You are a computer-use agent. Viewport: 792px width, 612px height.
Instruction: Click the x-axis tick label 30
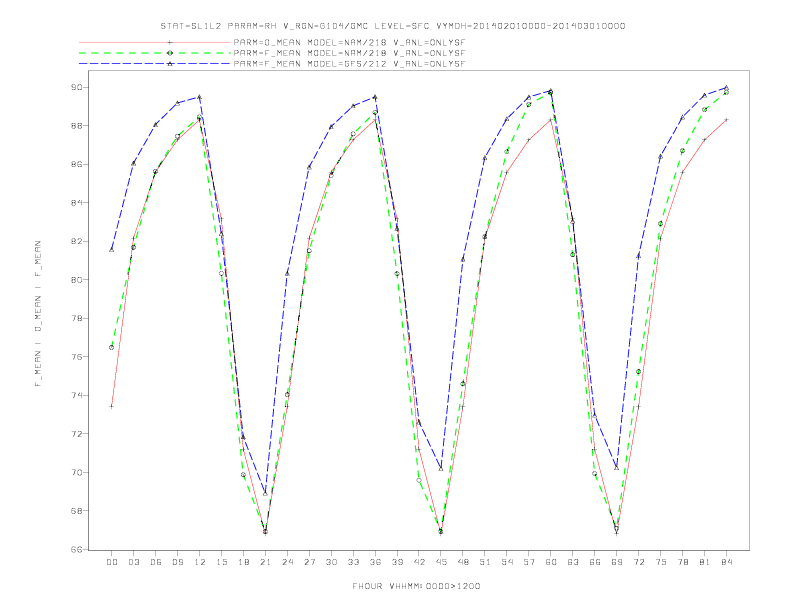click(331, 562)
